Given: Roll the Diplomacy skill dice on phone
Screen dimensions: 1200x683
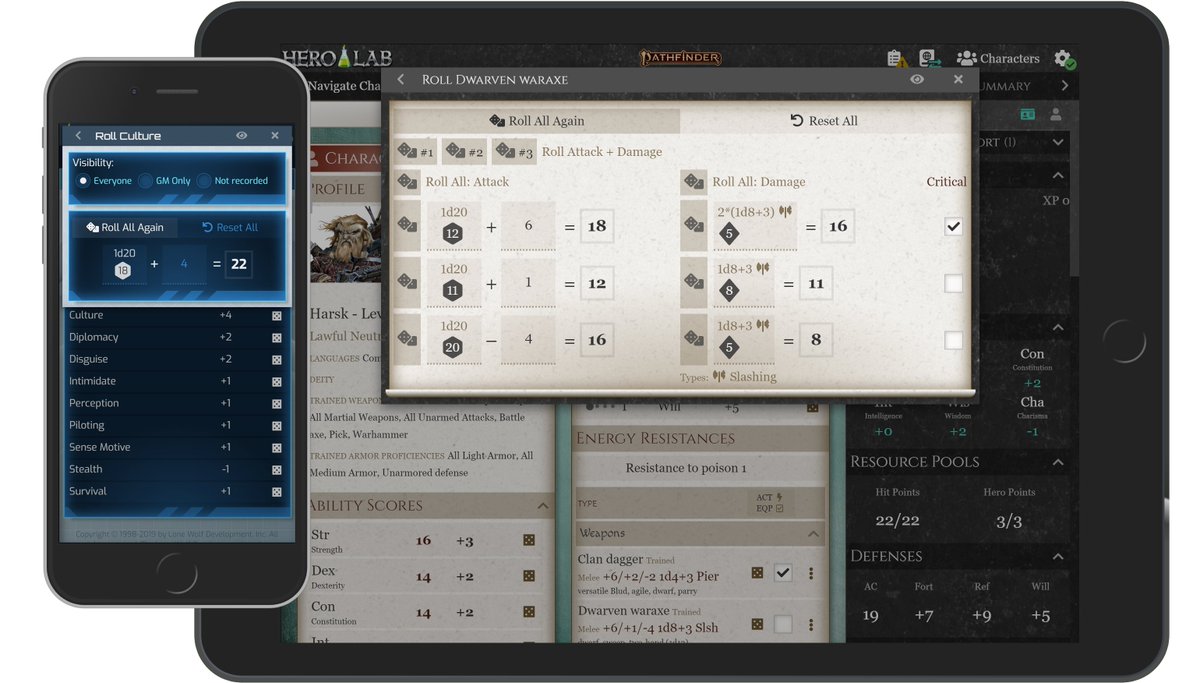Looking at the screenshot, I should point(277,338).
